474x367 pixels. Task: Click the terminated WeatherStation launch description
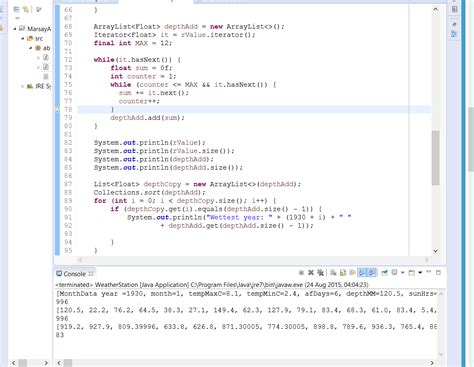[212, 285]
